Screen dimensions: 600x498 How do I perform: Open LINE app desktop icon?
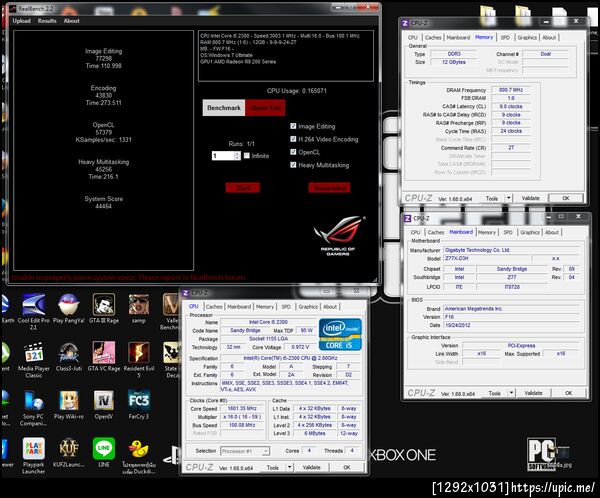click(104, 453)
